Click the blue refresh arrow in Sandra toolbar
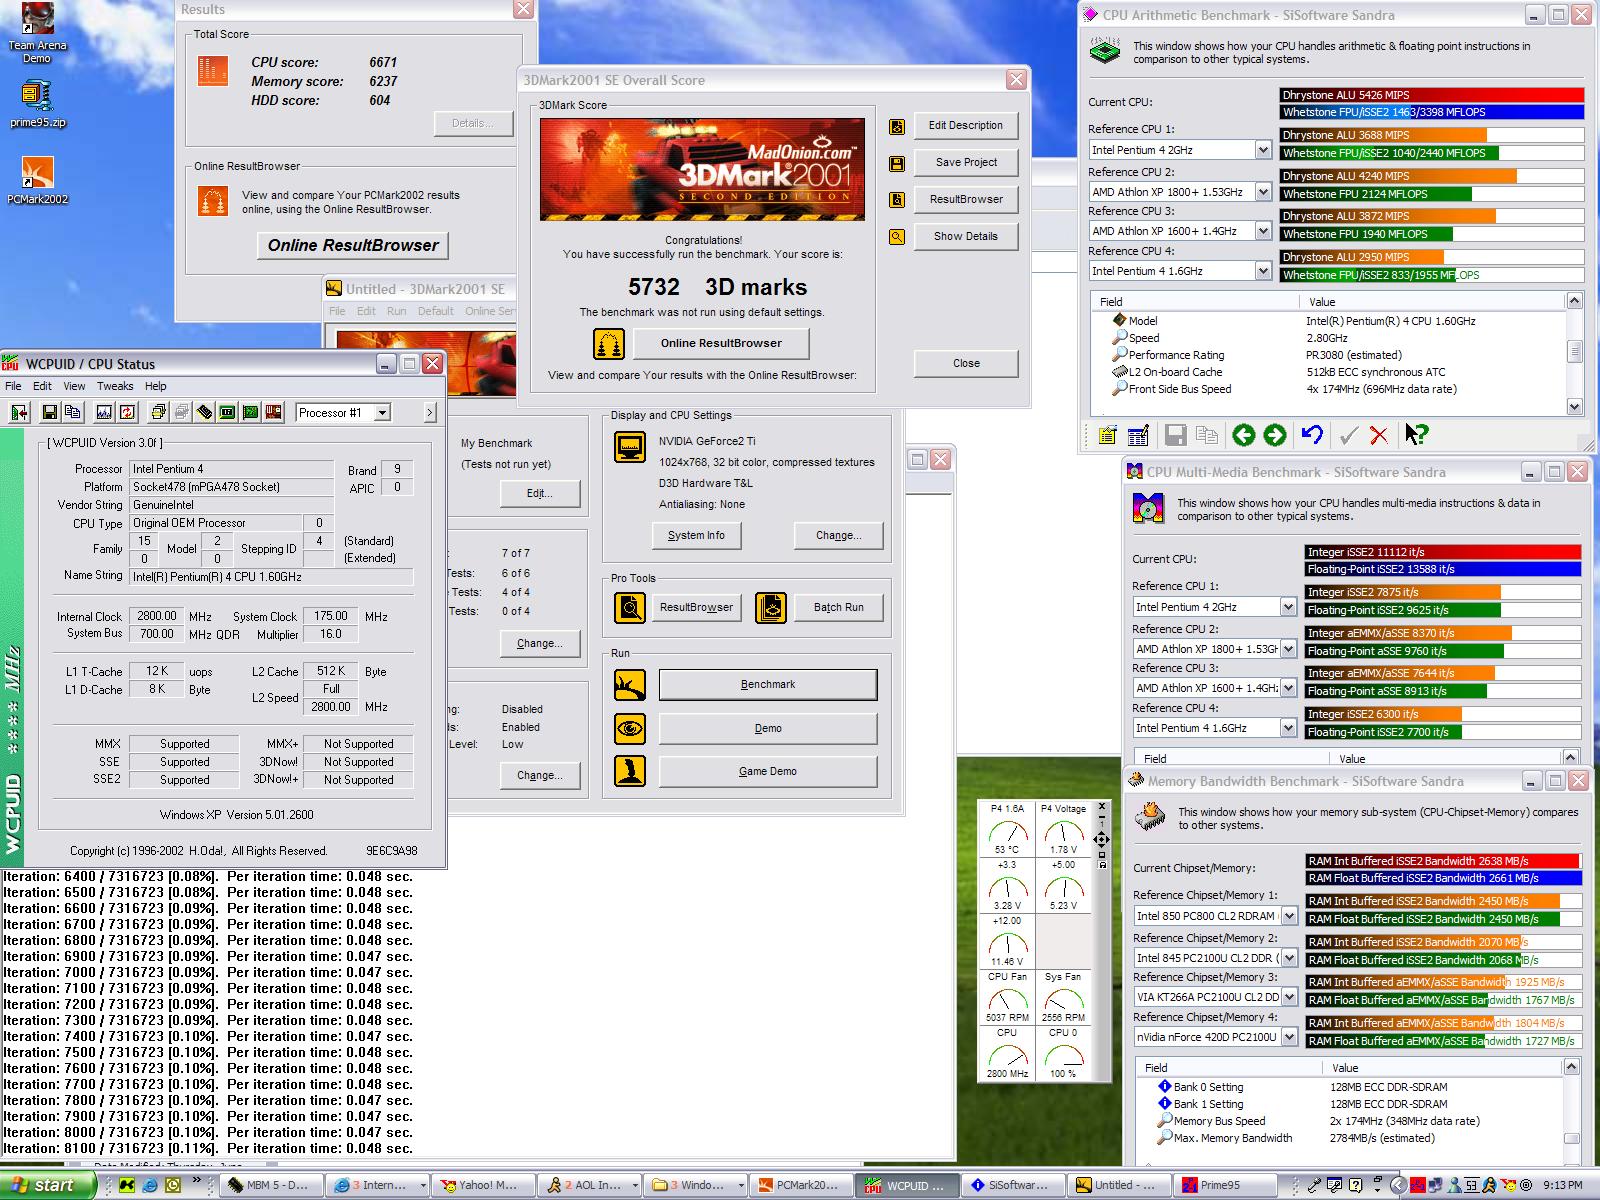This screenshot has height=1200, width=1600. pos(1312,434)
